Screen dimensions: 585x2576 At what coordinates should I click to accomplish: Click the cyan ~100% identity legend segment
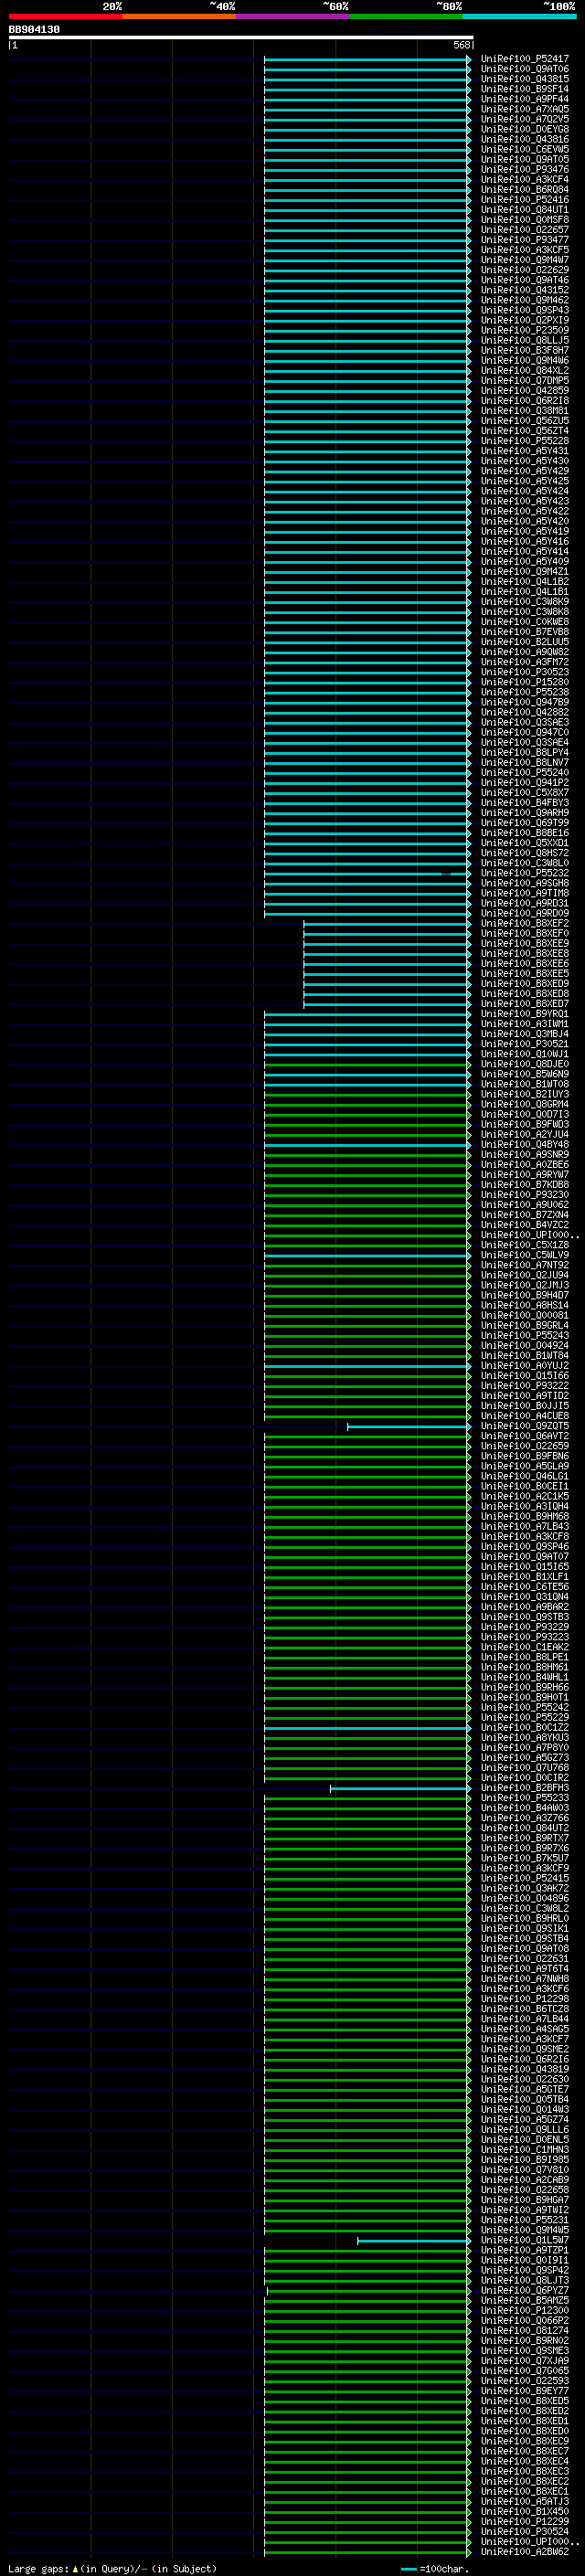pyautogui.click(x=519, y=16)
